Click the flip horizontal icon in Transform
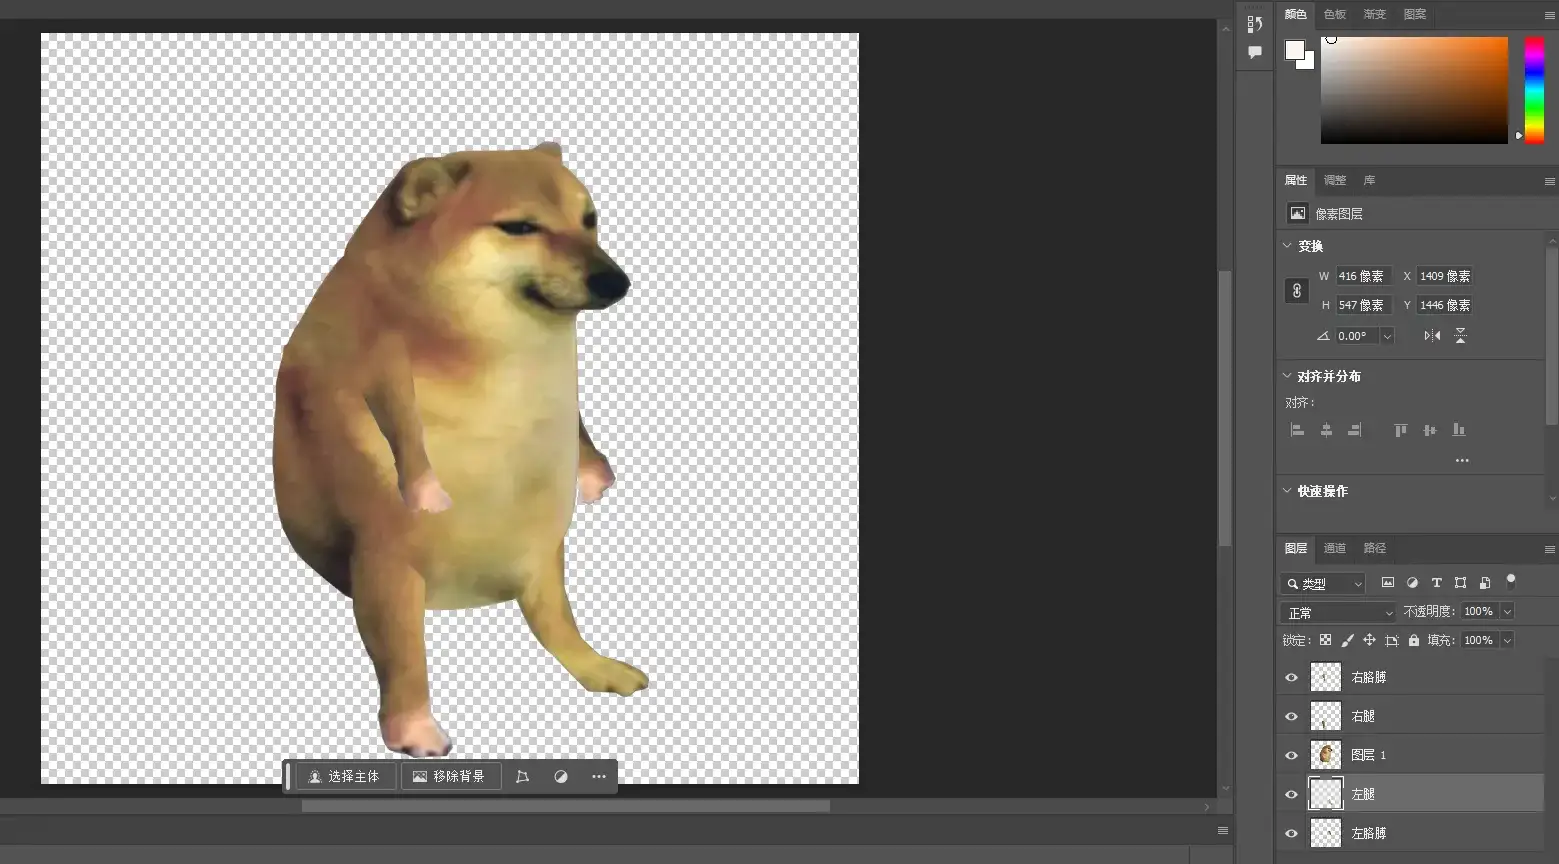Screen dimensions: 1559x864 click(x=1432, y=336)
